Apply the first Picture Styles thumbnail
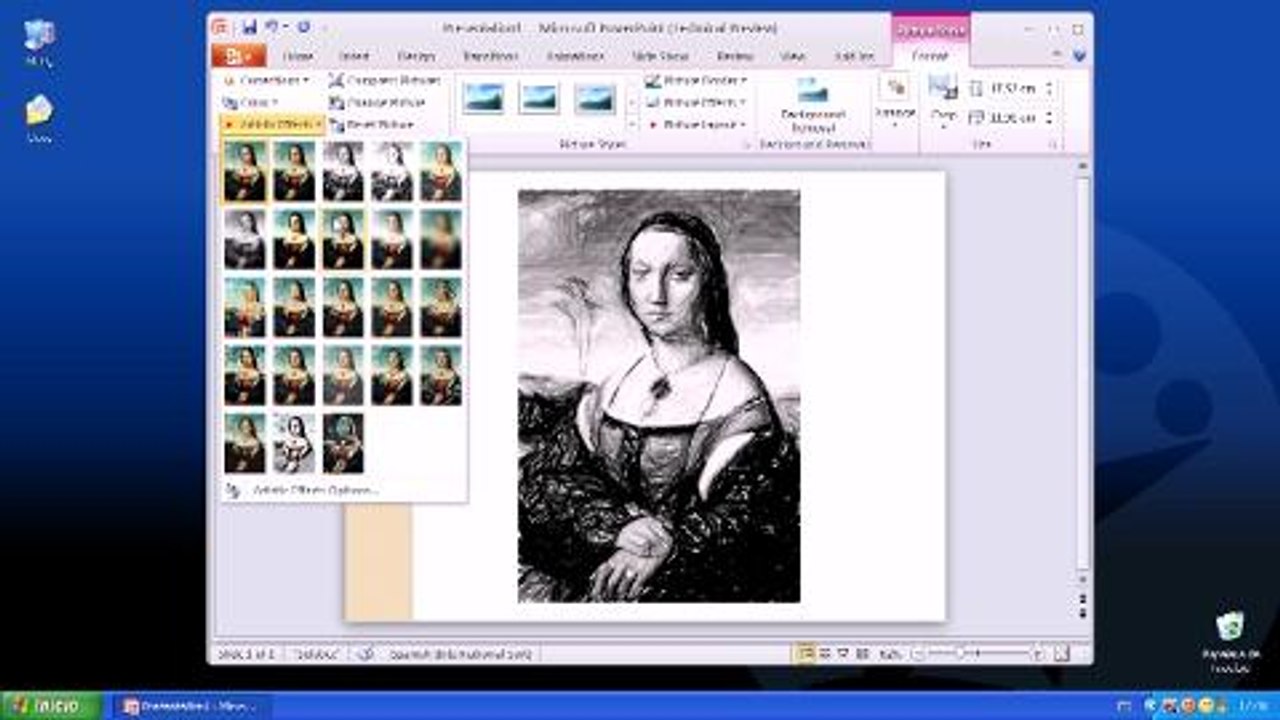 pyautogui.click(x=483, y=98)
